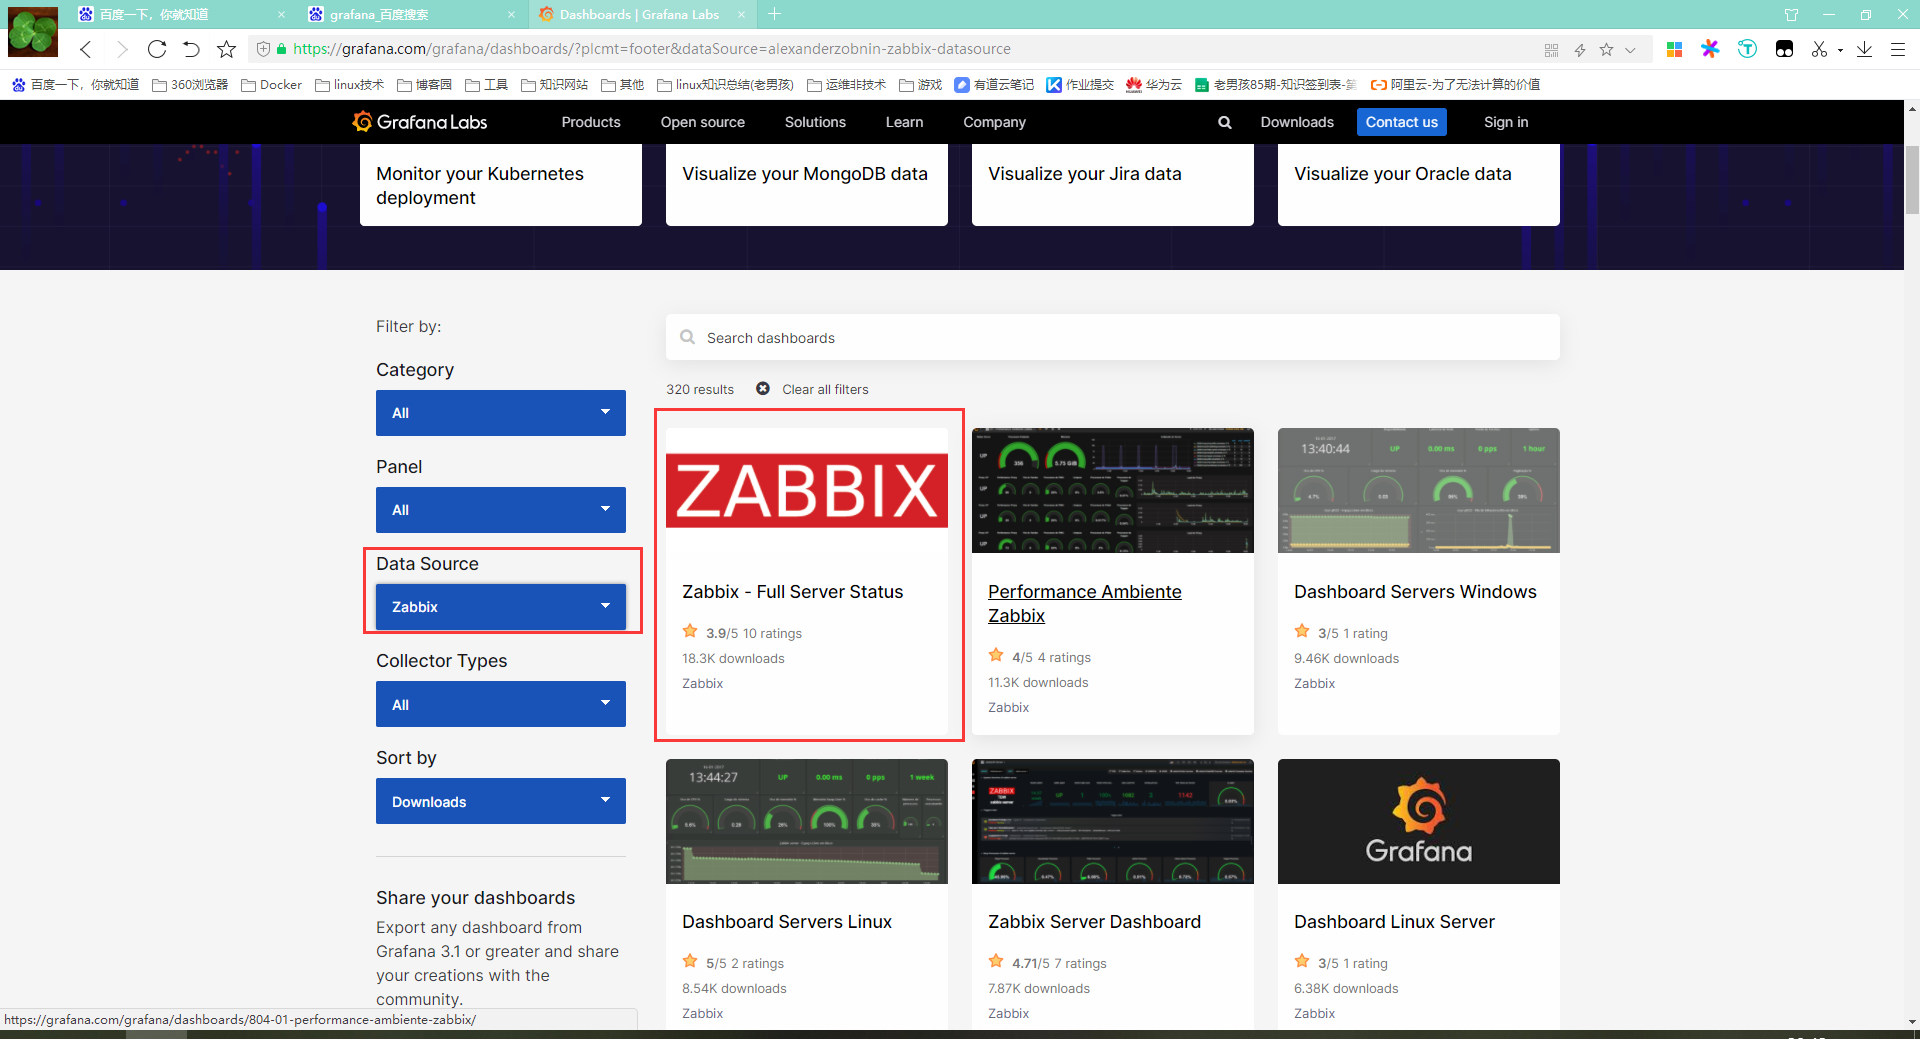Click the page vertical scrollbar thumb

(1912, 180)
